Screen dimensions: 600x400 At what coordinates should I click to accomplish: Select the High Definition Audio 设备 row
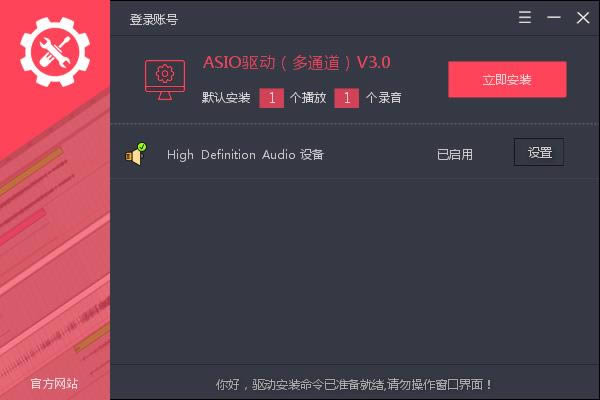(x=354, y=153)
